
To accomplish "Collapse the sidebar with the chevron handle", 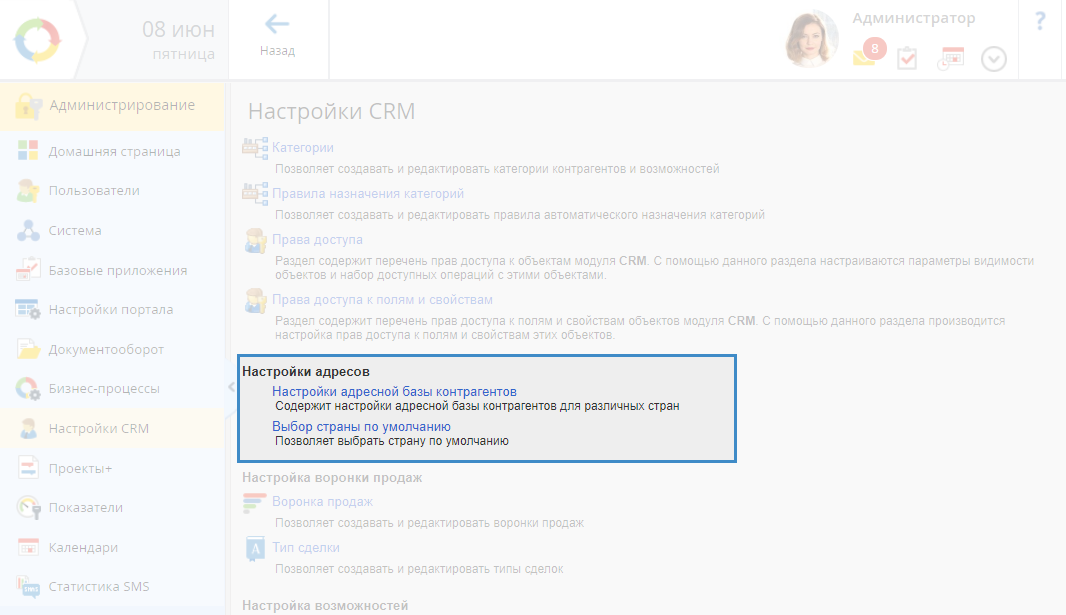I will [x=231, y=387].
